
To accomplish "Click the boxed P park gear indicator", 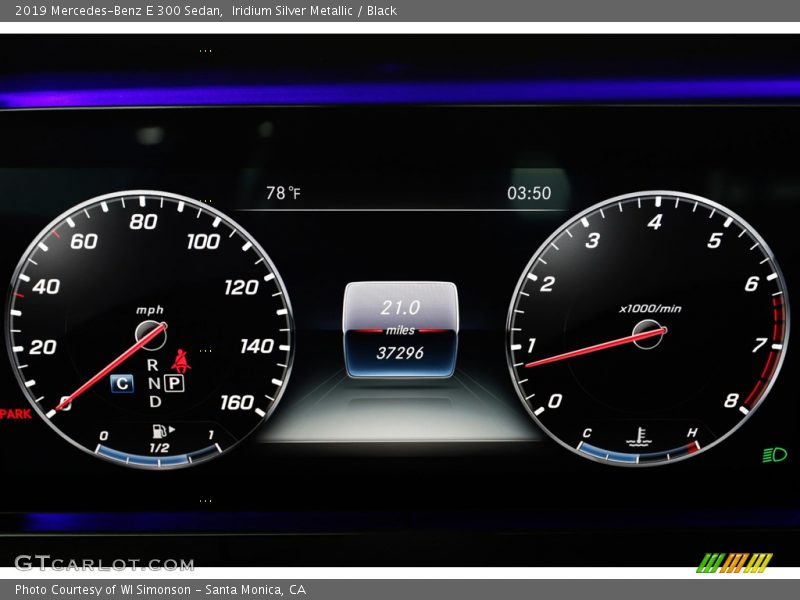I will click(174, 383).
